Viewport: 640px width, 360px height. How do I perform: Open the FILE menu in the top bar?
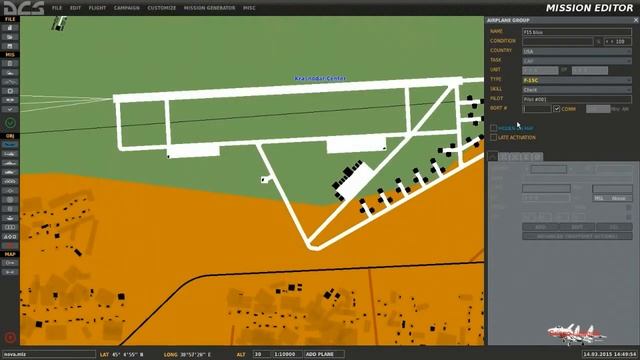coord(57,8)
